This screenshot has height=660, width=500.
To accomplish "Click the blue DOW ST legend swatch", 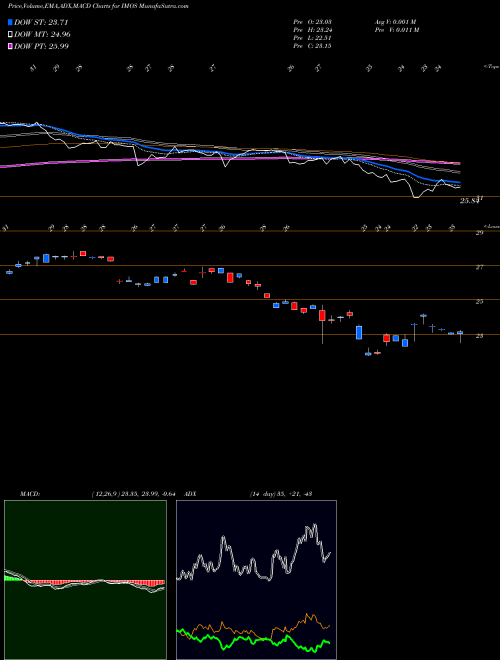I will point(11,22).
